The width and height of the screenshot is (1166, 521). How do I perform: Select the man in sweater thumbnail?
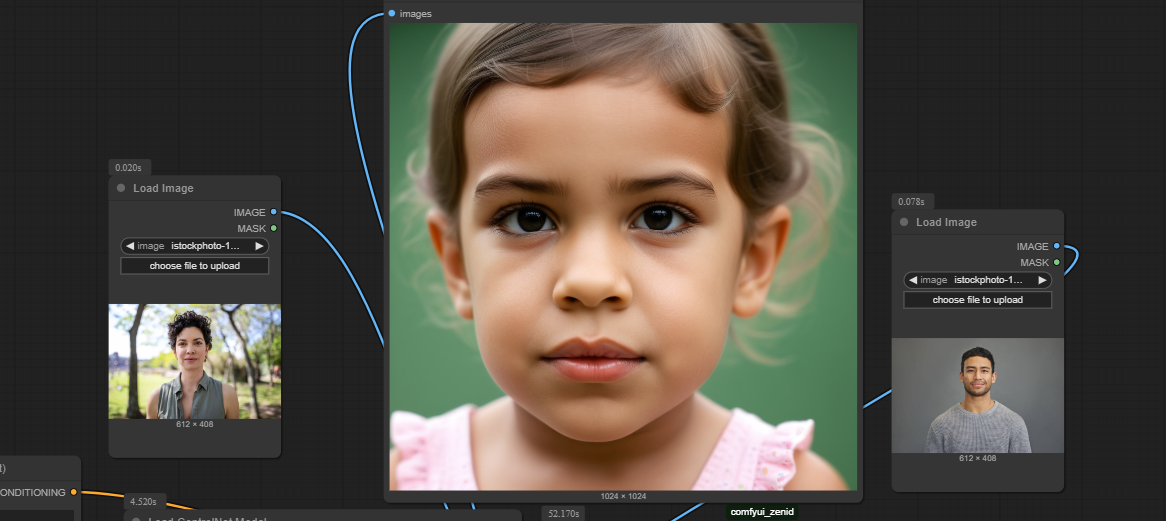(978, 395)
